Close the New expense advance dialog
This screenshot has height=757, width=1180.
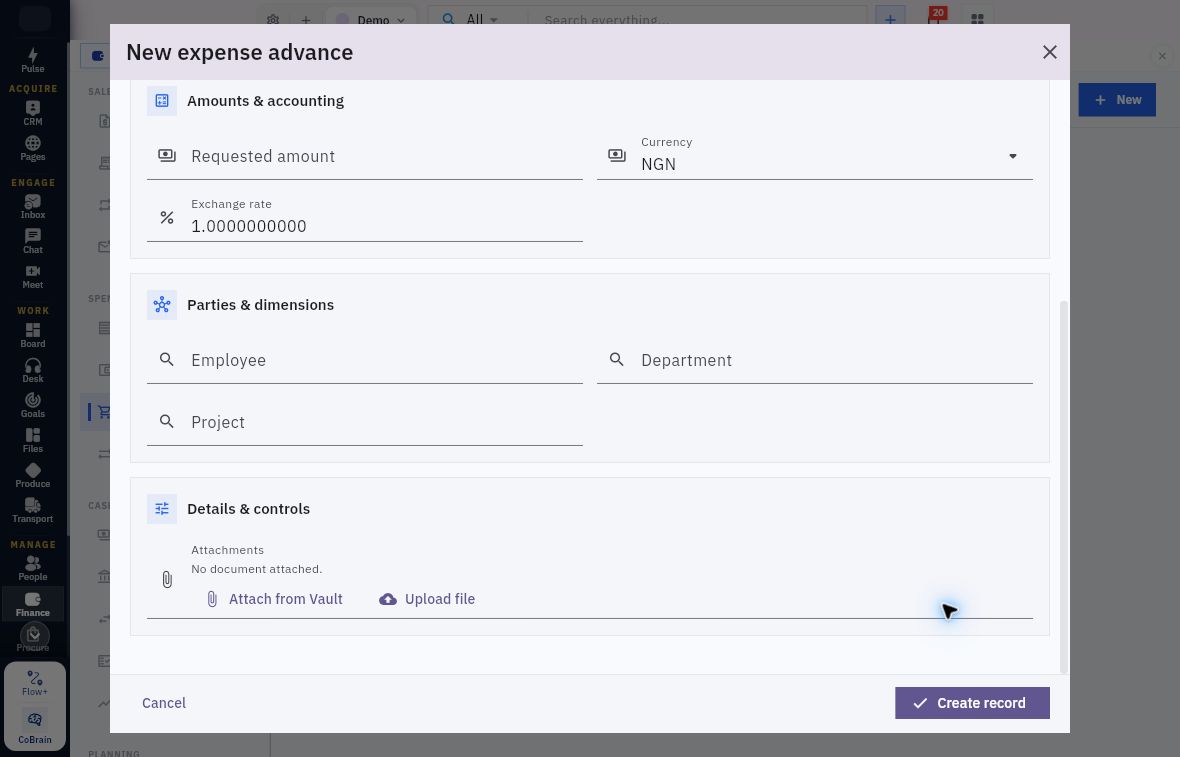(x=1049, y=52)
